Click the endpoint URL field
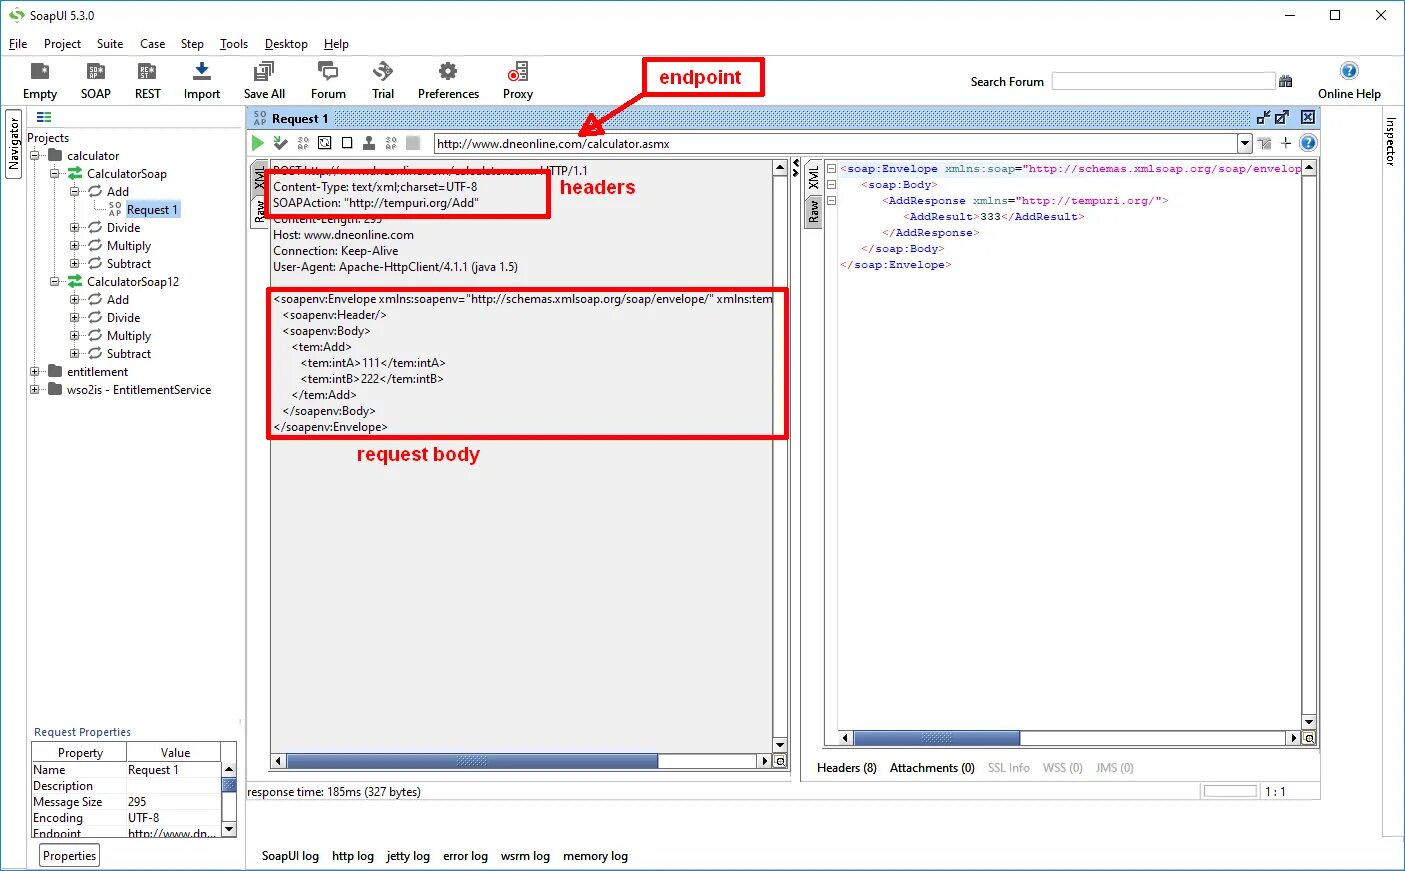 coord(835,143)
